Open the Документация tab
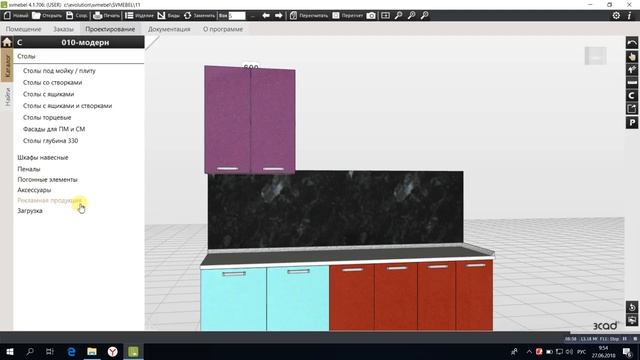This screenshot has height=360, width=640. pos(169,29)
